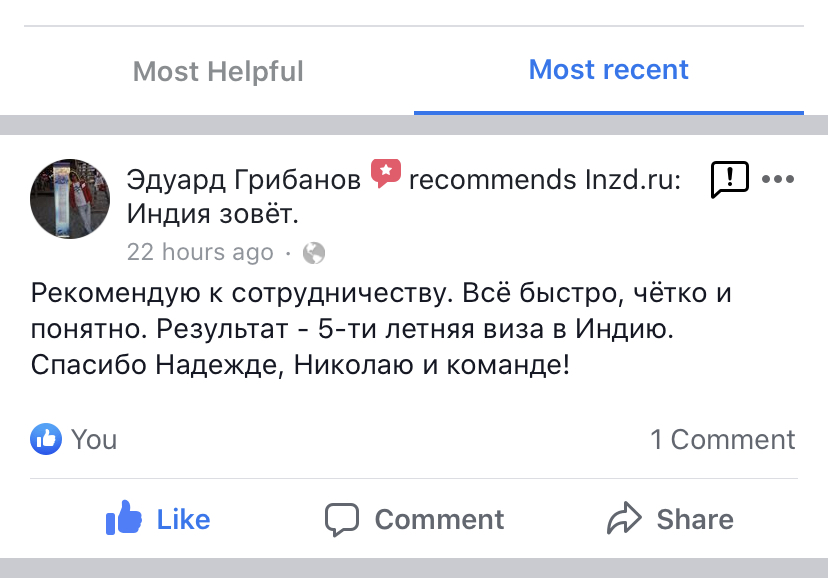Switch to the Most Helpful tab
Viewport: 828px width, 586px height.
point(218,72)
